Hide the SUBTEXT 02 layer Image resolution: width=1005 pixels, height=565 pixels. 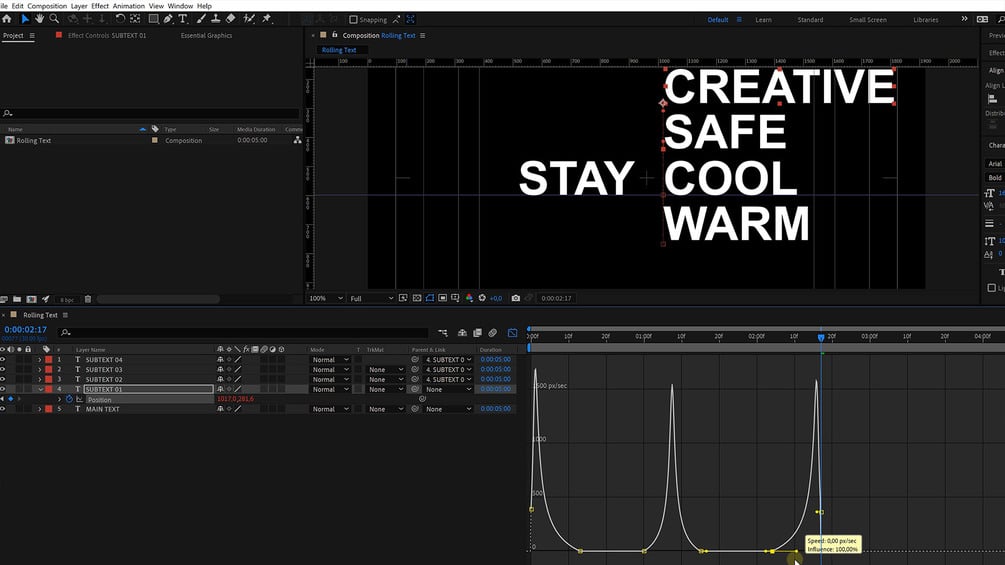3,379
